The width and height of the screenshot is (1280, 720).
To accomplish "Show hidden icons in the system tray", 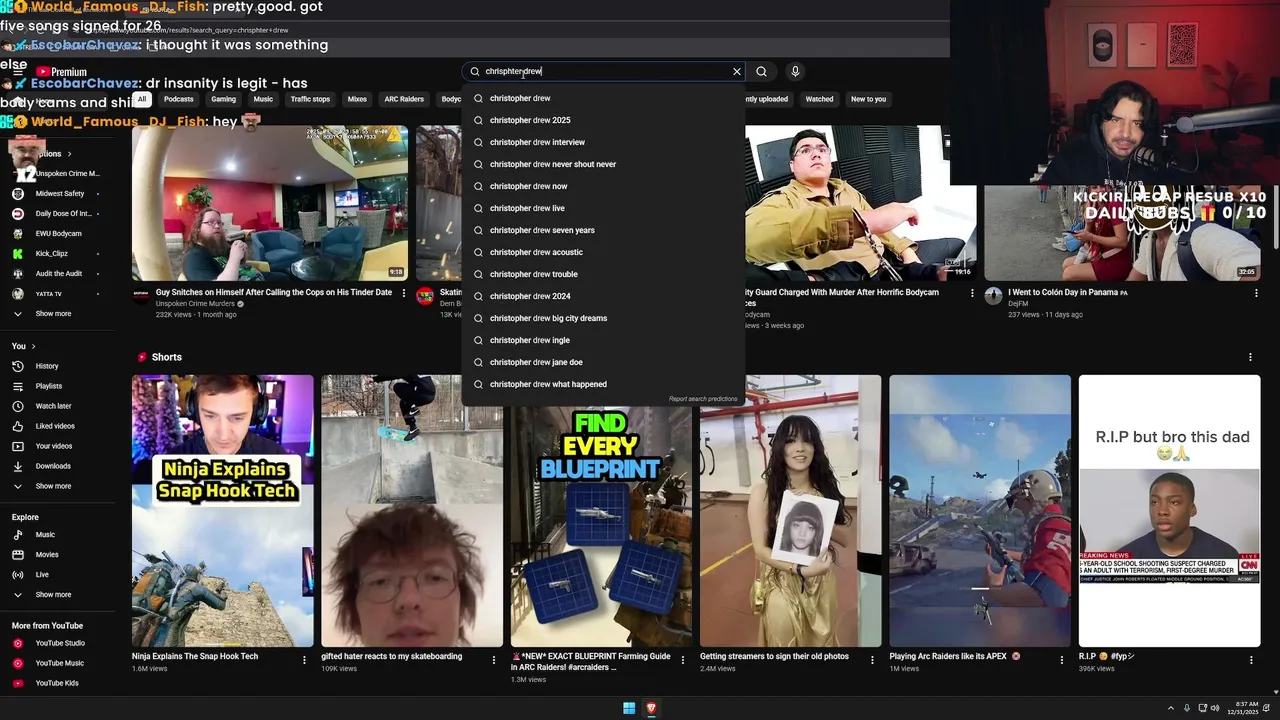I will [1171, 708].
